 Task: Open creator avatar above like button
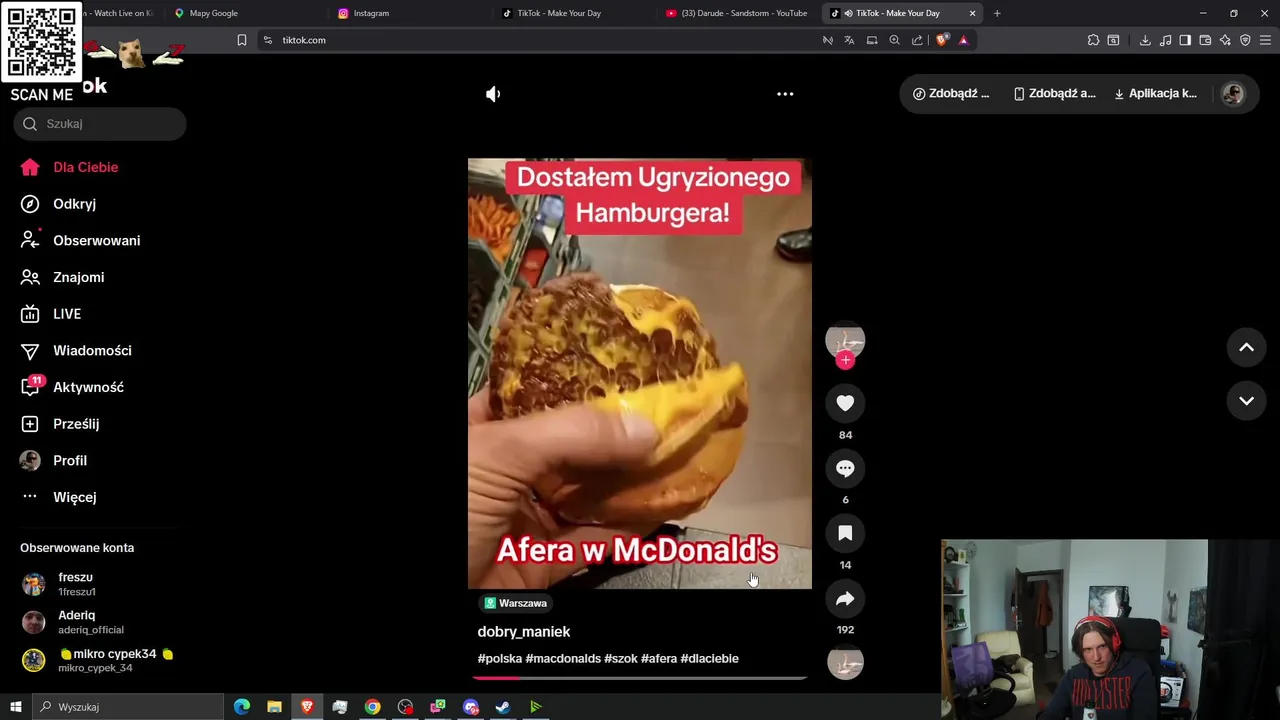coord(845,340)
